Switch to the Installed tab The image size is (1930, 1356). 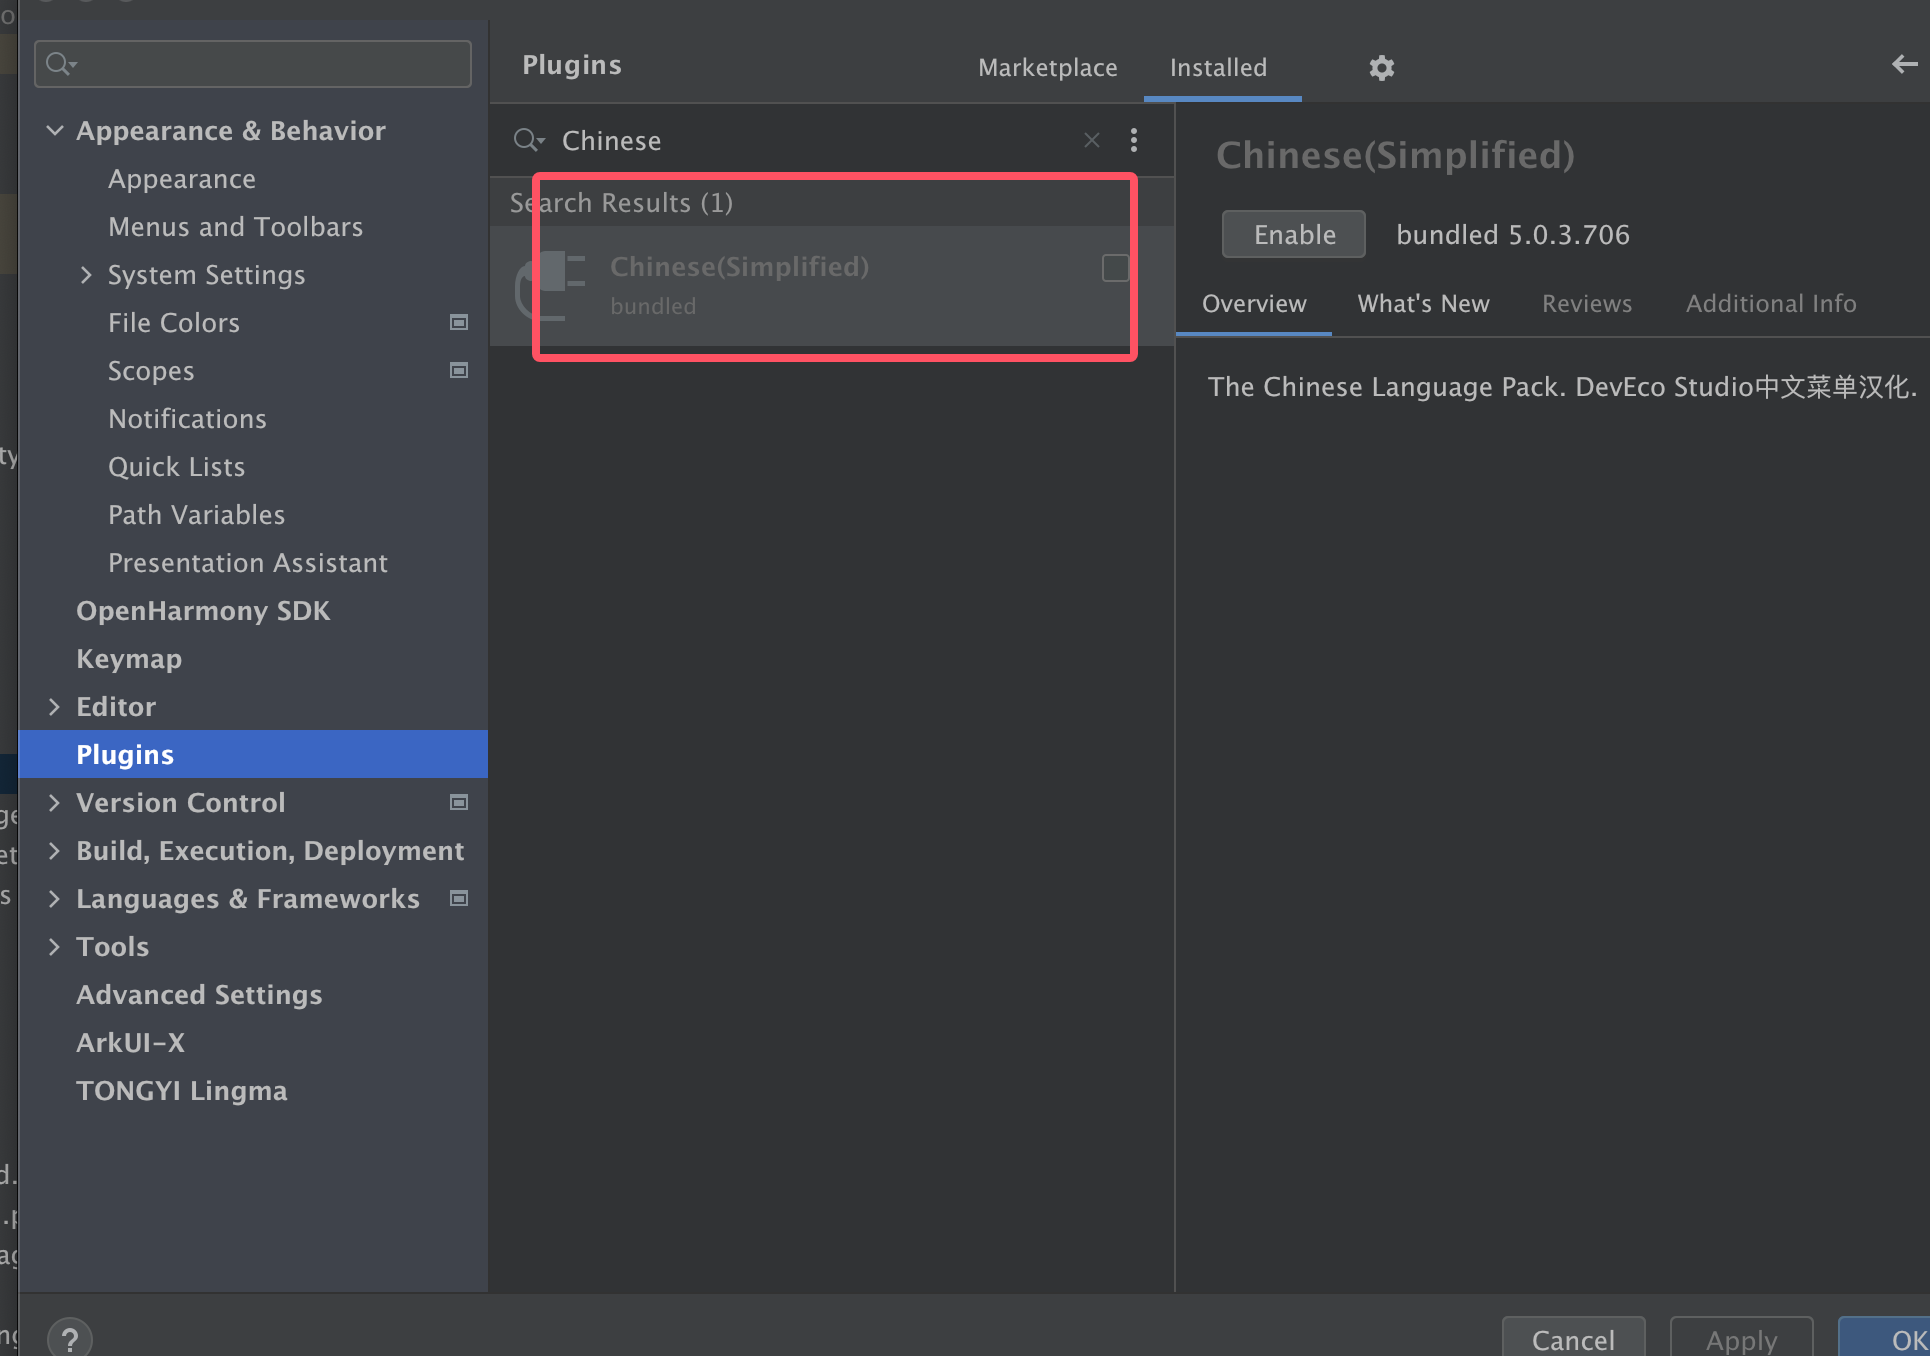tap(1218, 68)
